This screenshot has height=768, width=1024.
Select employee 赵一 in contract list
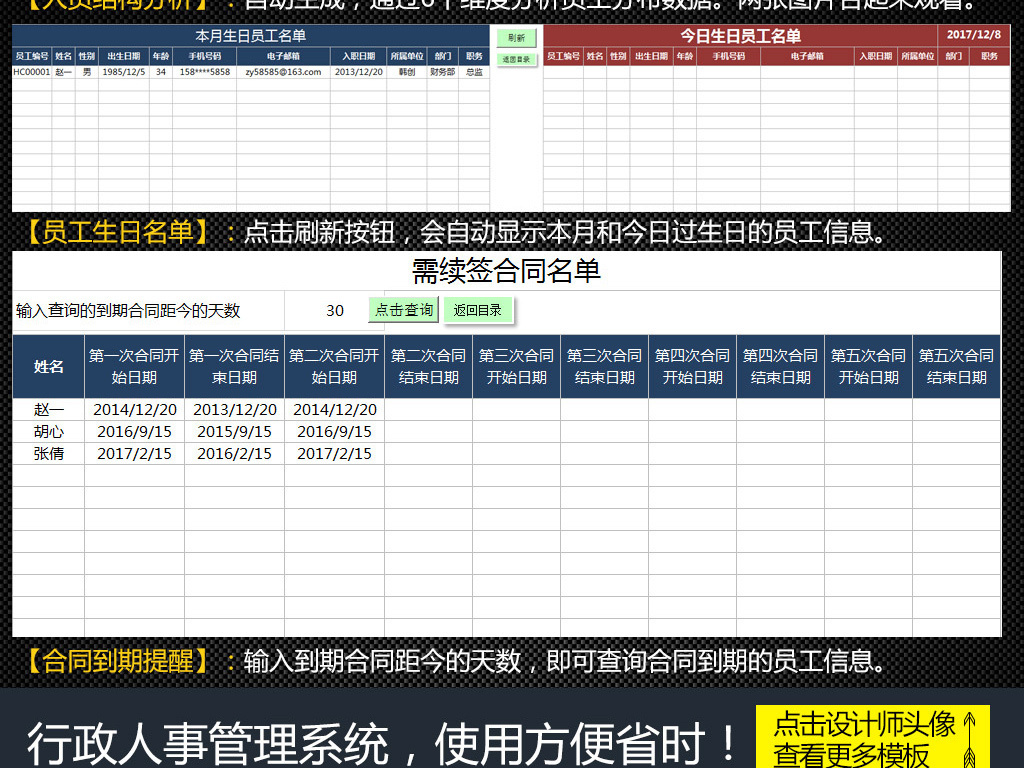coord(48,409)
